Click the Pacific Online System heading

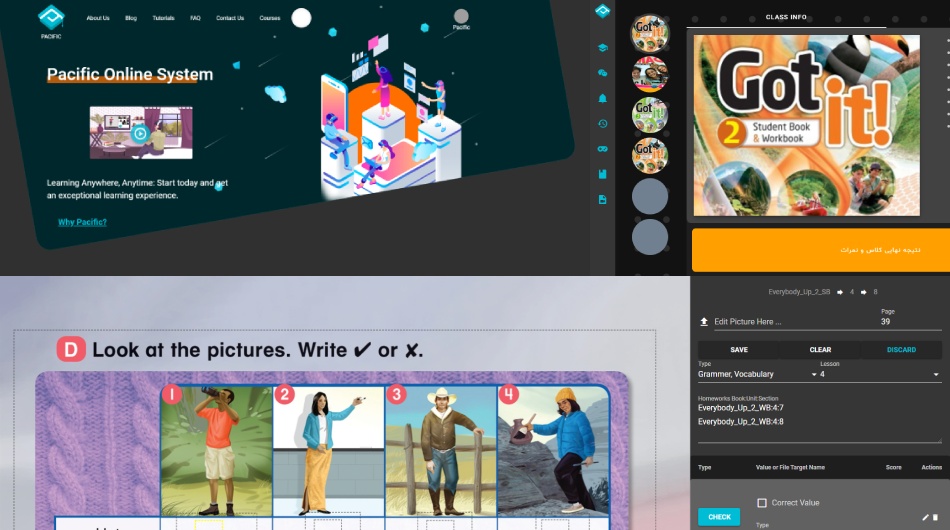point(130,75)
